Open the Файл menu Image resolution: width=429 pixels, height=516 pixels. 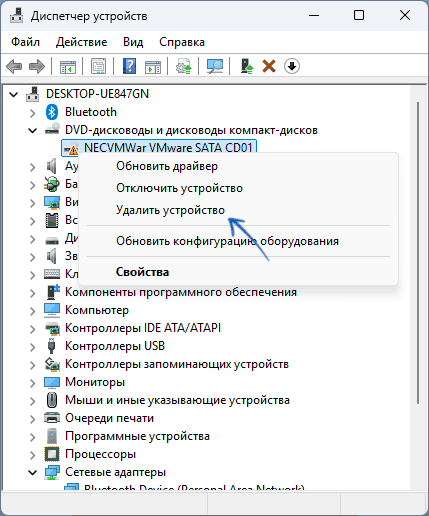(25, 42)
